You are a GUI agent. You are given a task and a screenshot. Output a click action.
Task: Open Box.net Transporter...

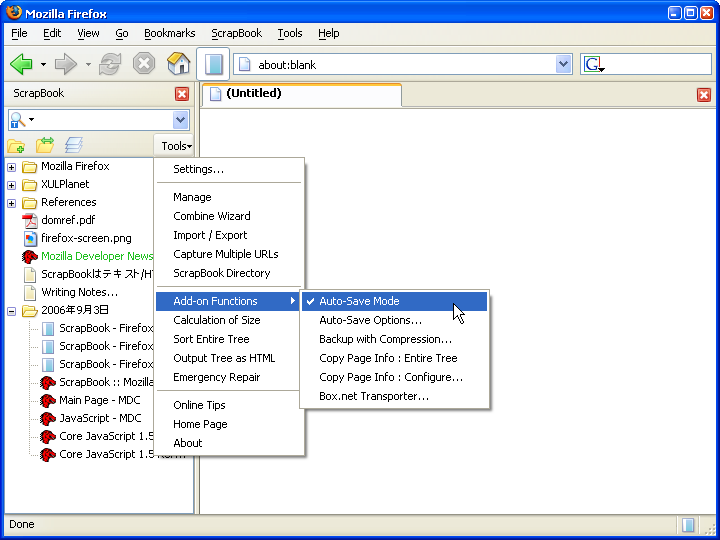point(394,396)
